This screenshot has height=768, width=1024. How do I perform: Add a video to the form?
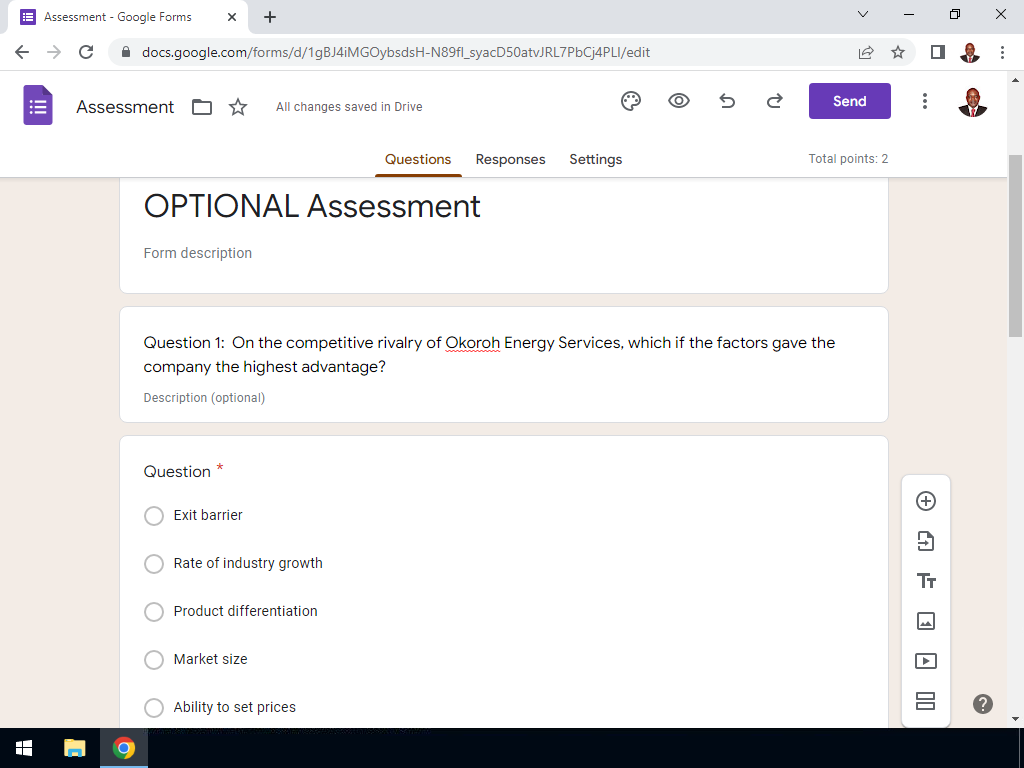pyautogui.click(x=925, y=661)
